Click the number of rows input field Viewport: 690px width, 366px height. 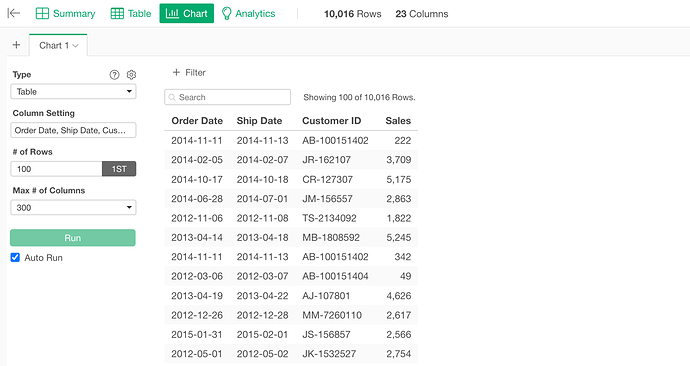56,169
